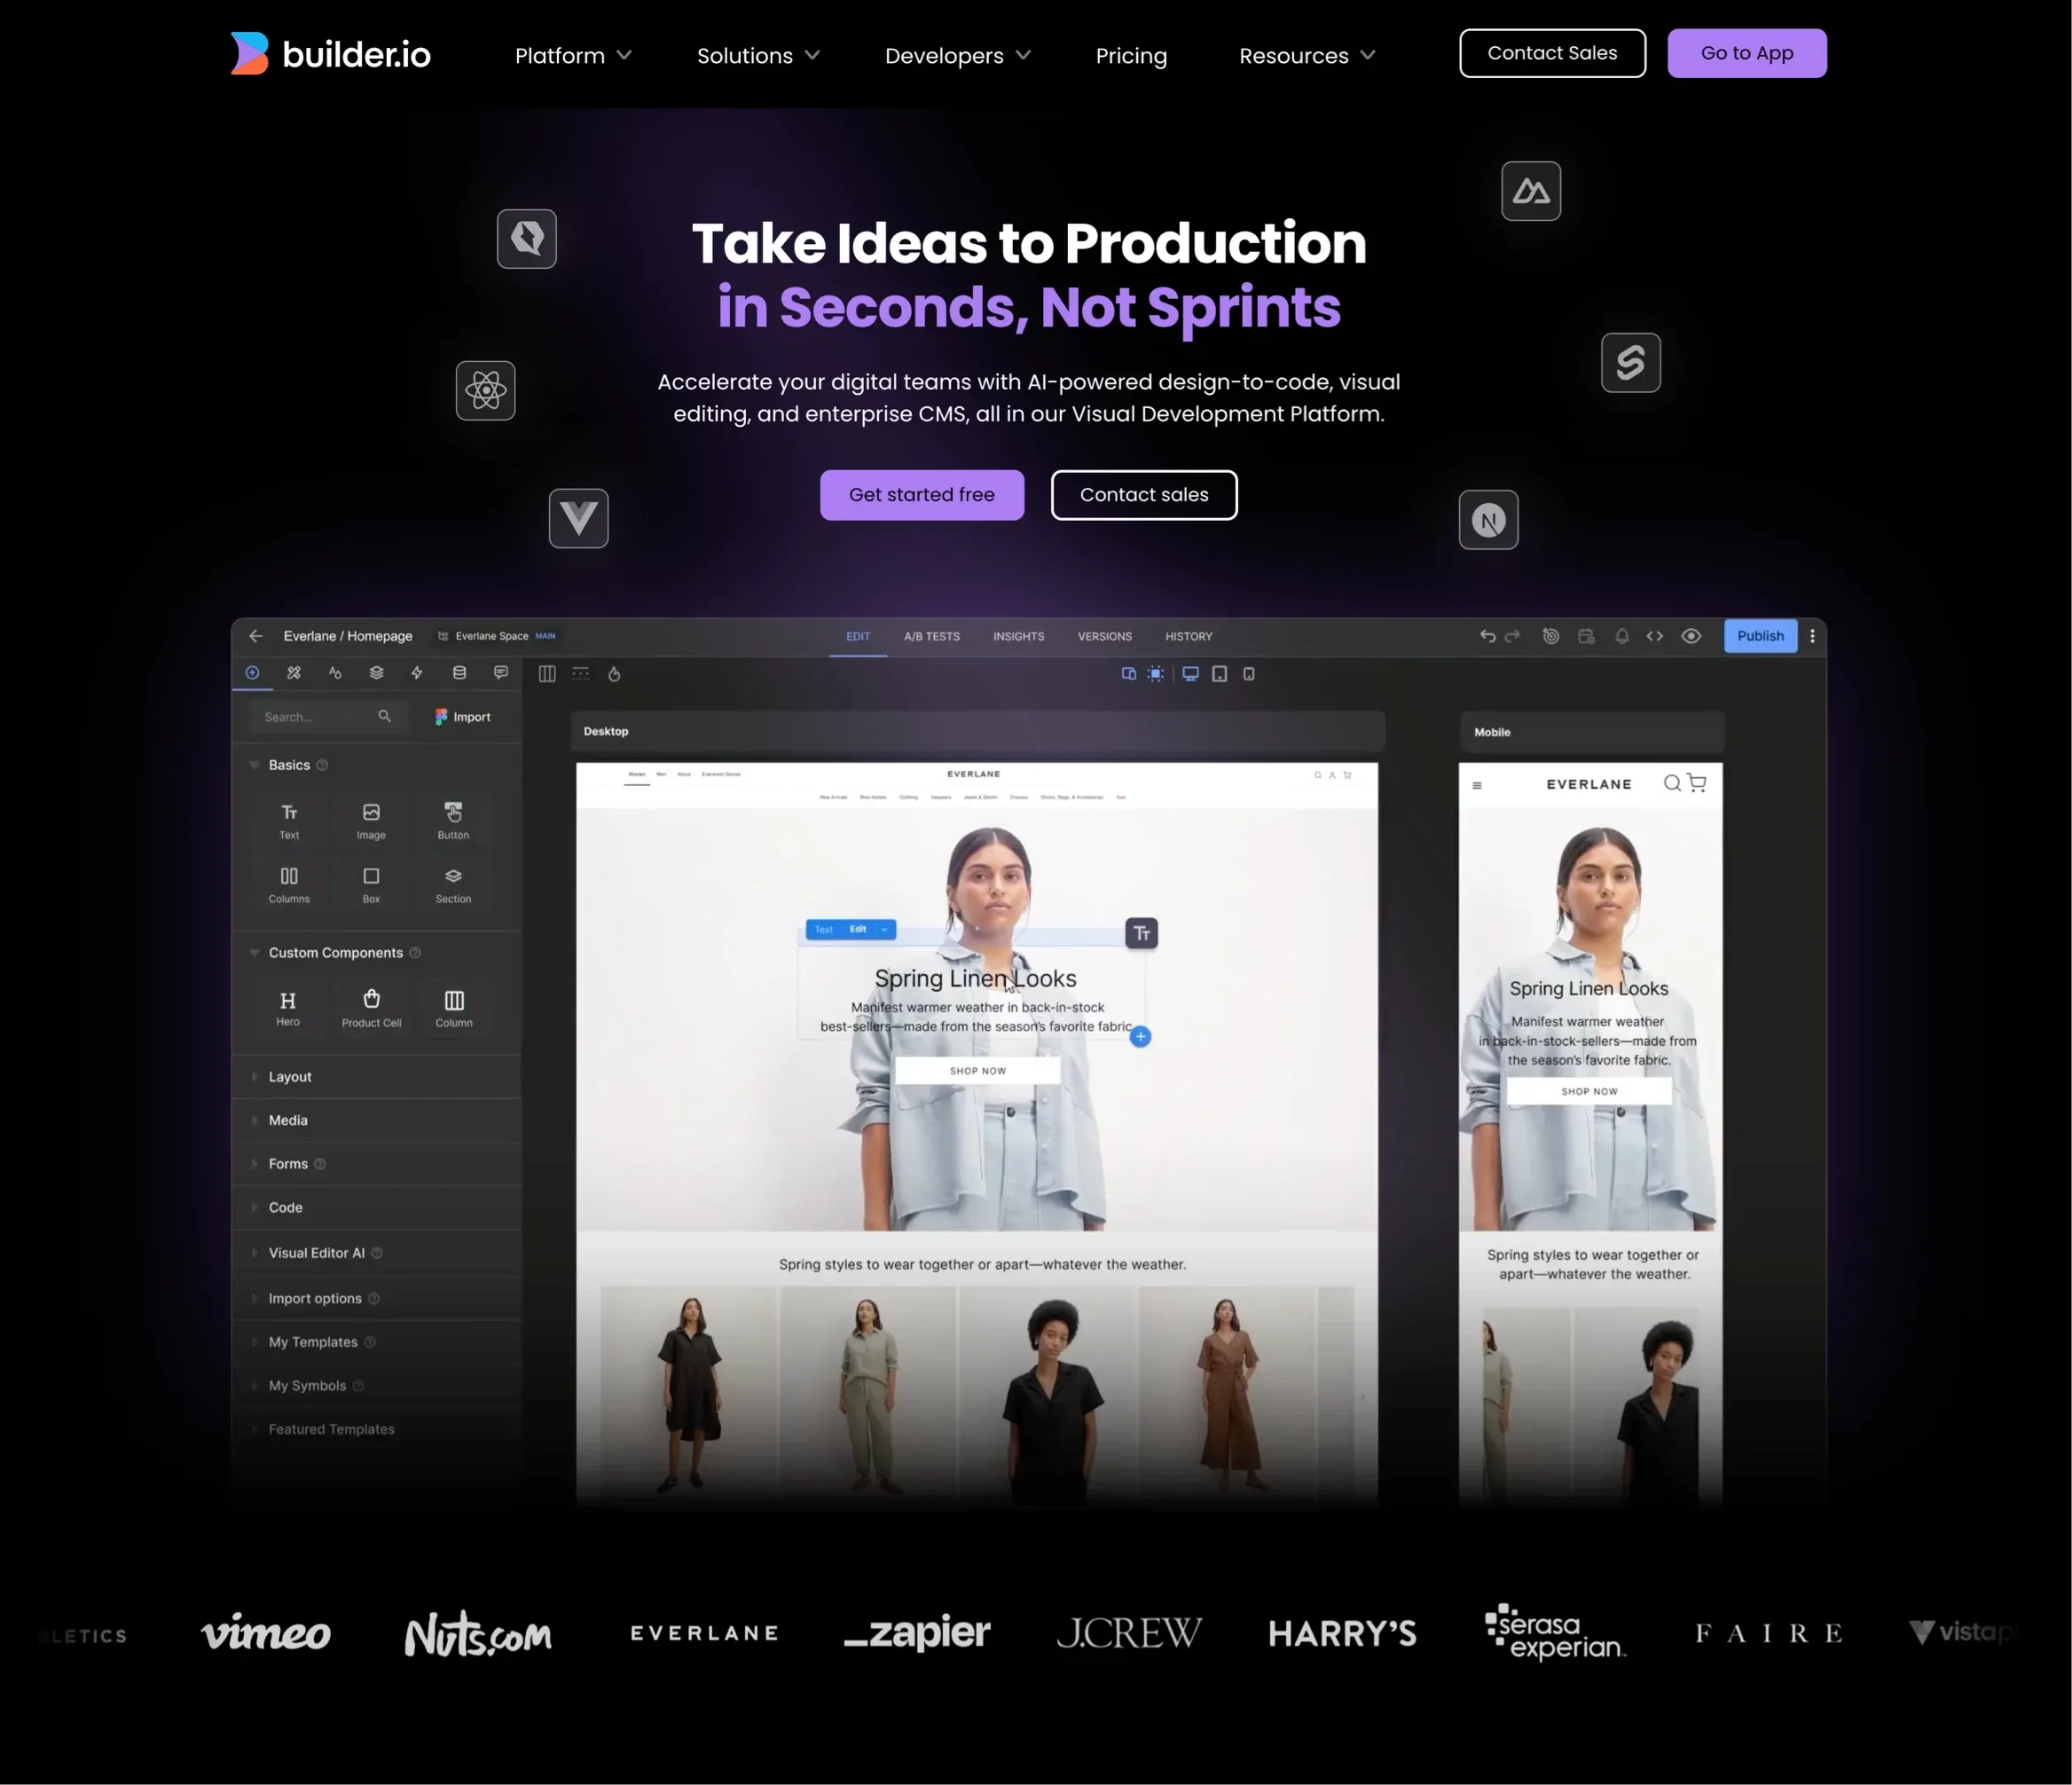Click the purple Publish button
The height and width of the screenshot is (1785, 2072).
(1759, 636)
